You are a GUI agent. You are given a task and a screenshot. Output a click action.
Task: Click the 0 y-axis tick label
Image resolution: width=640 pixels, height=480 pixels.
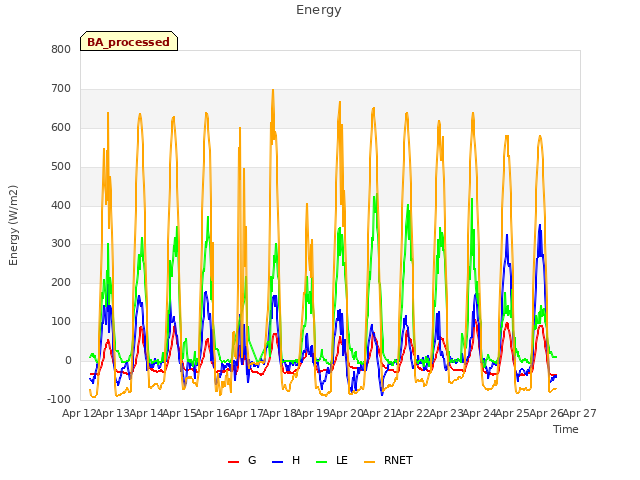pyautogui.click(x=68, y=361)
